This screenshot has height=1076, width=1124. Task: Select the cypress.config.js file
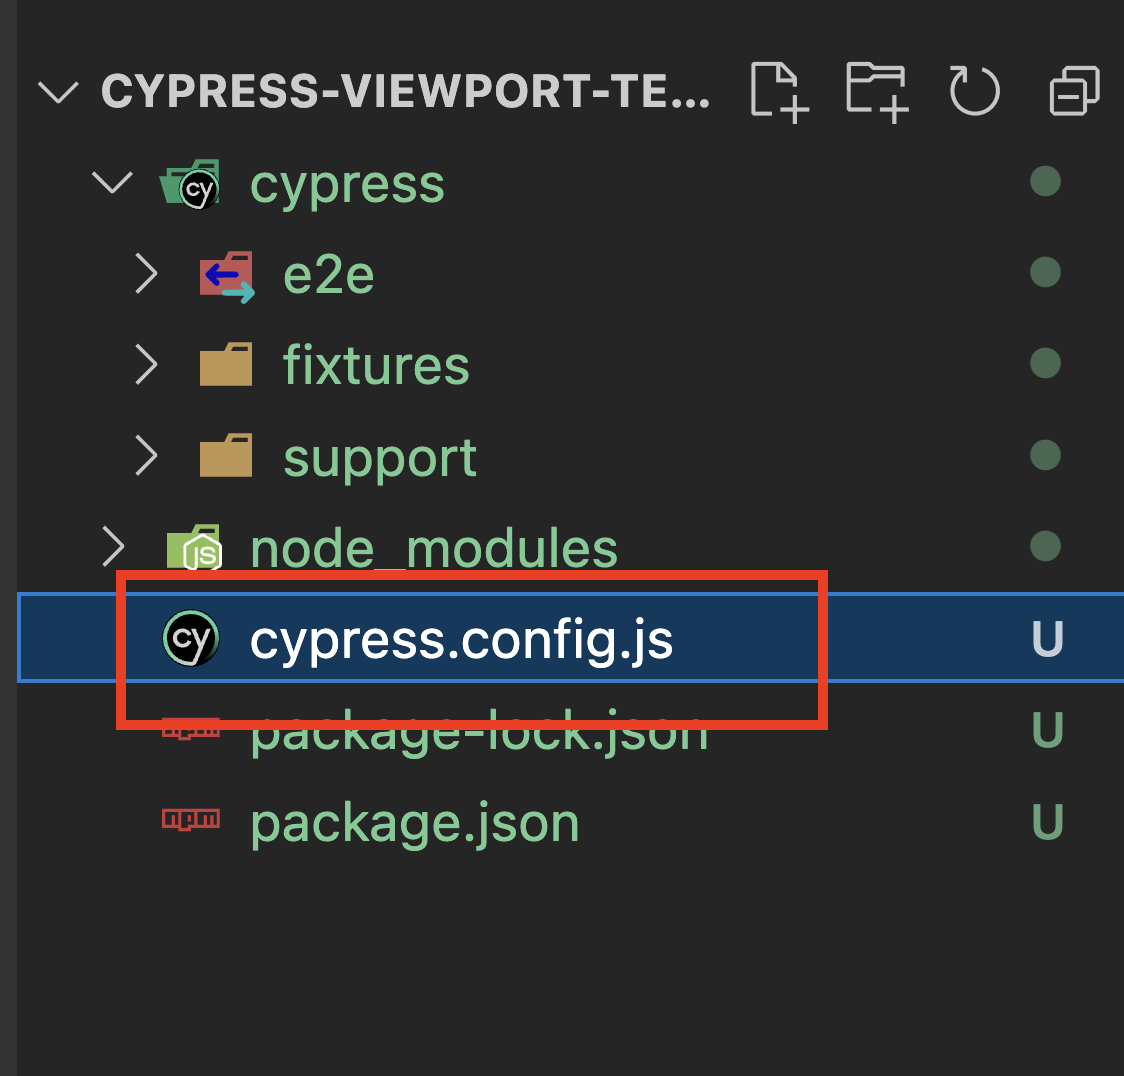pyautogui.click(x=460, y=638)
